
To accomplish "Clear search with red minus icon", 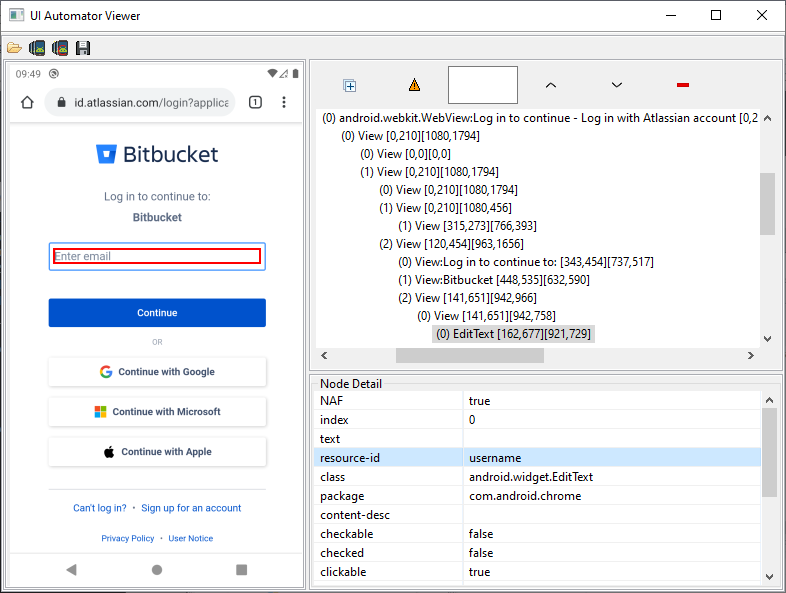I will tap(683, 85).
